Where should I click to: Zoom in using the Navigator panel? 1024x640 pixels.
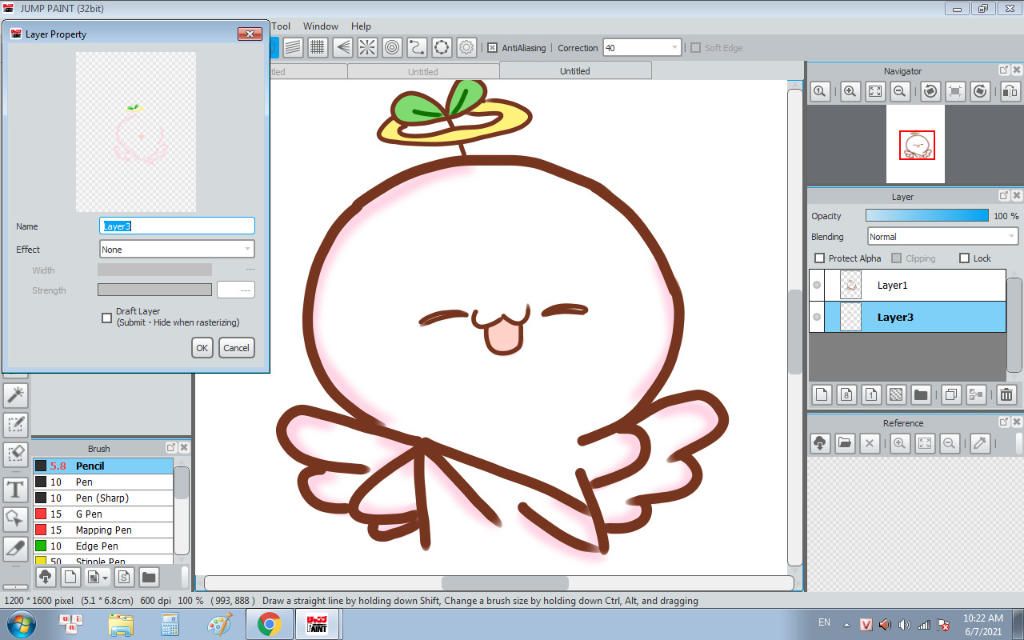coord(850,91)
